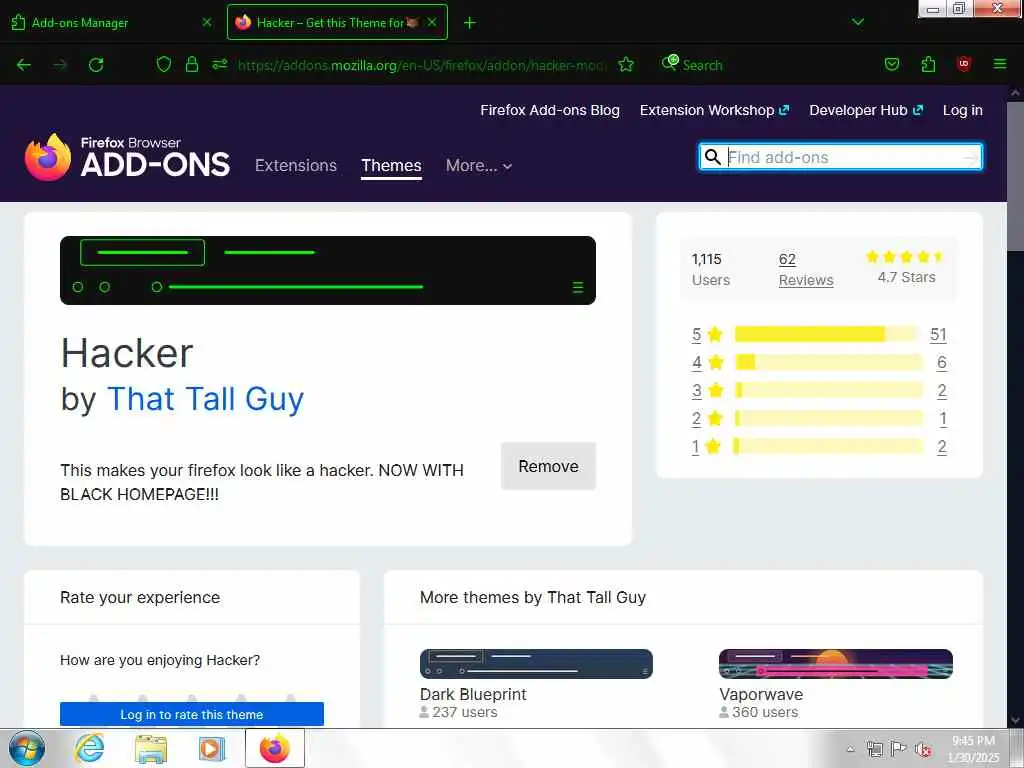
Task: Open the Dark Blueprint theme preview
Action: (536, 664)
